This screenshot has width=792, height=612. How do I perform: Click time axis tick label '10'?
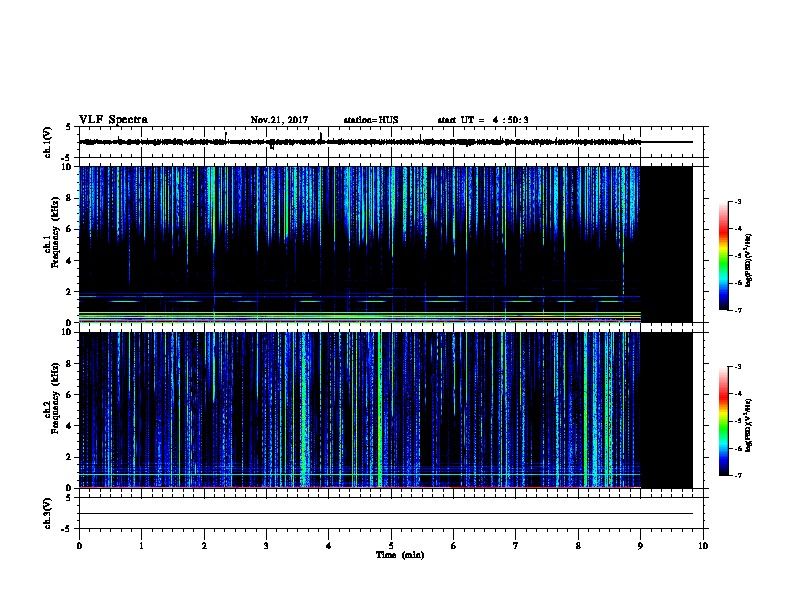pyautogui.click(x=703, y=546)
